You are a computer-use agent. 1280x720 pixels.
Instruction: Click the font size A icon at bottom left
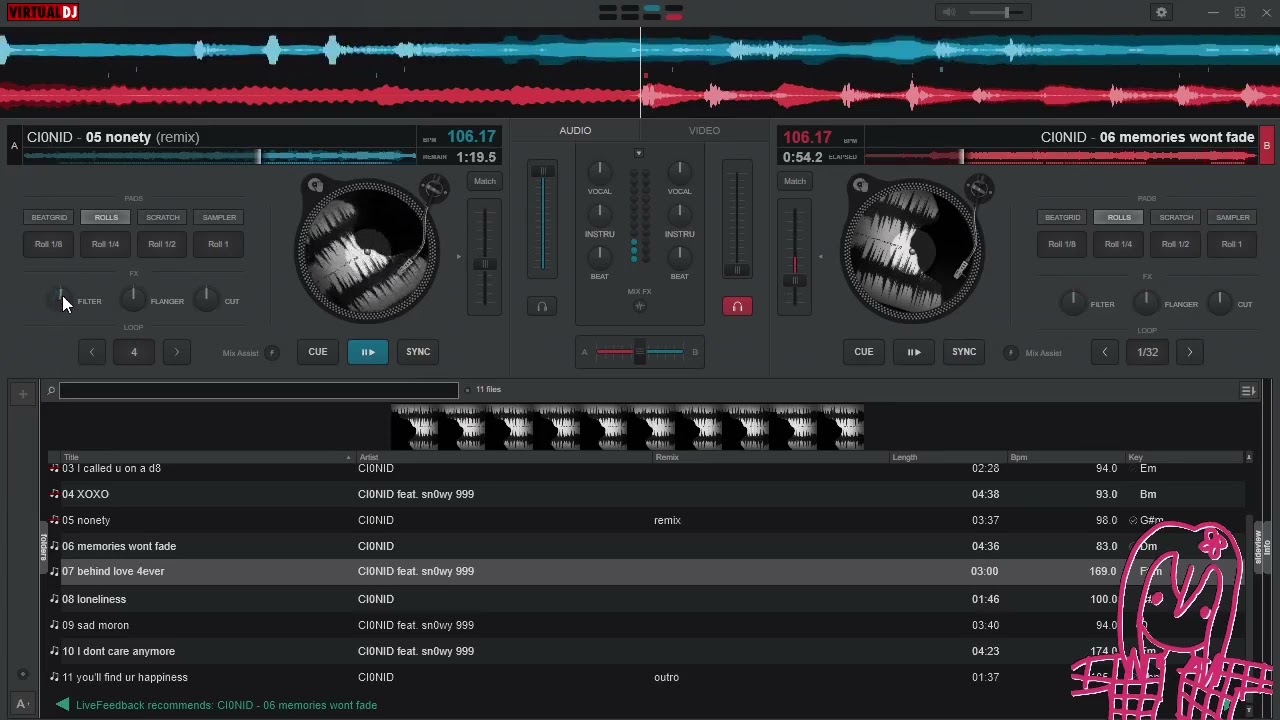22,704
